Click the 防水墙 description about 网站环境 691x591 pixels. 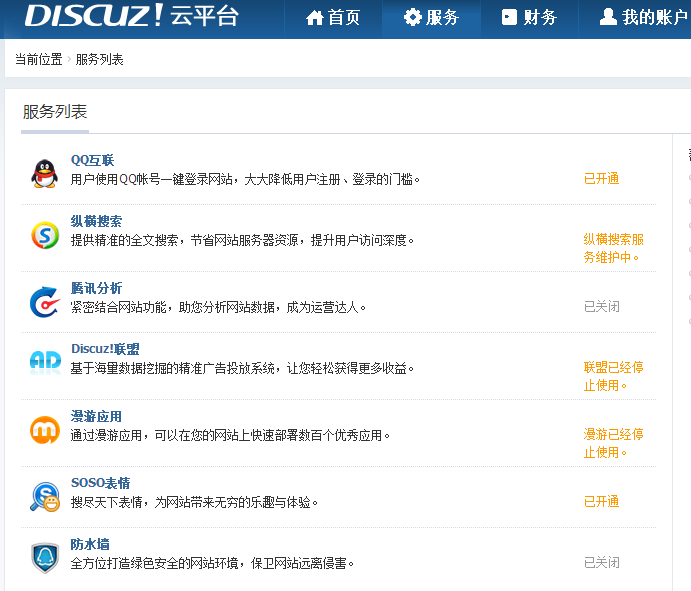point(212,563)
